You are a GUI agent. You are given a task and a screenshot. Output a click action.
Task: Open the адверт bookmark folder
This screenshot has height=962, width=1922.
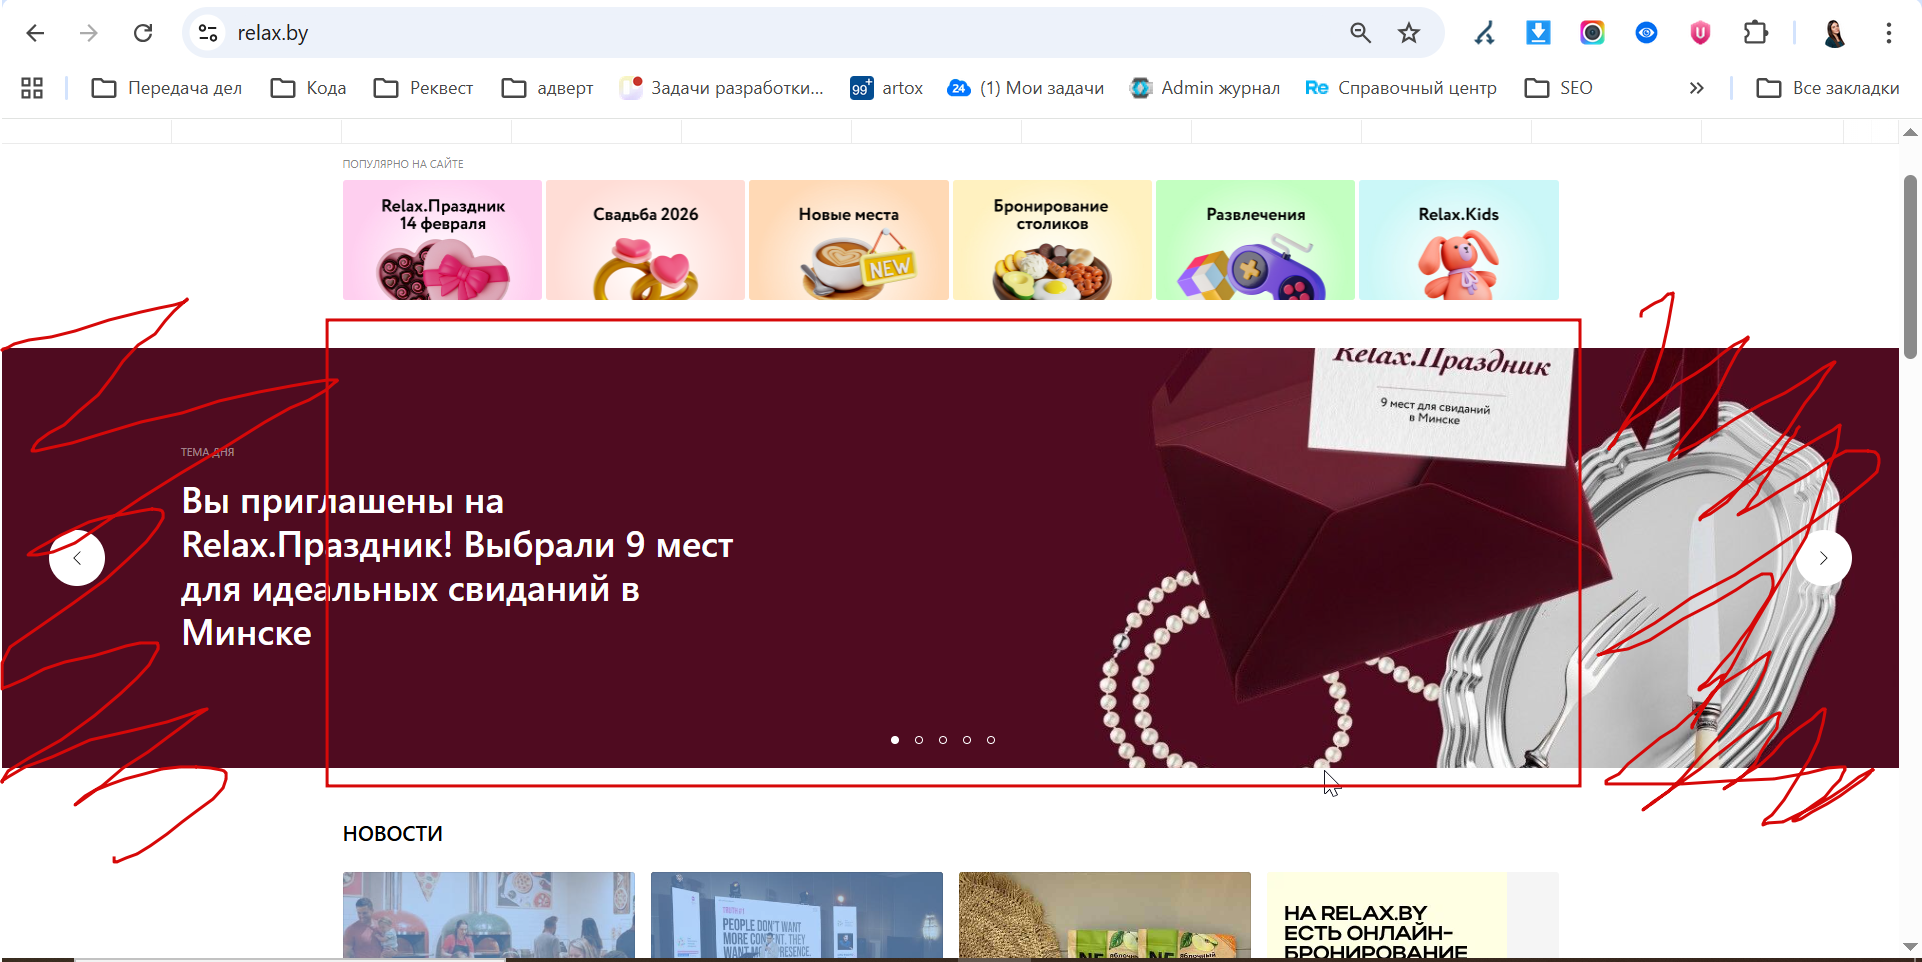547,88
